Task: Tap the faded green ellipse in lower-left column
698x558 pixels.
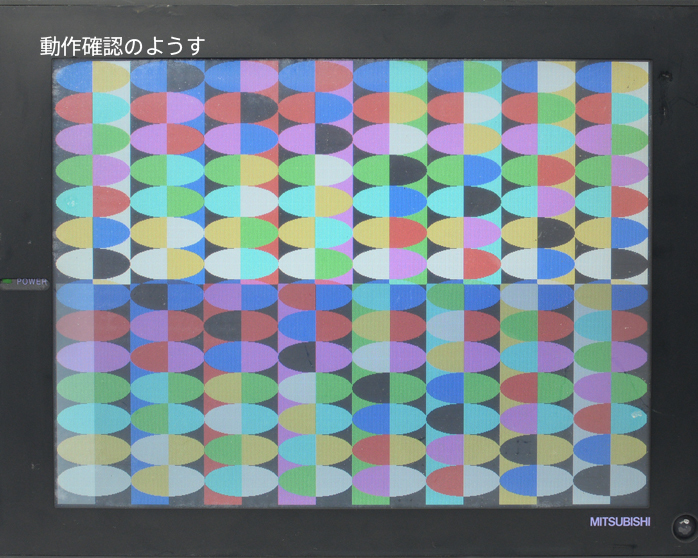Action: tap(93, 388)
